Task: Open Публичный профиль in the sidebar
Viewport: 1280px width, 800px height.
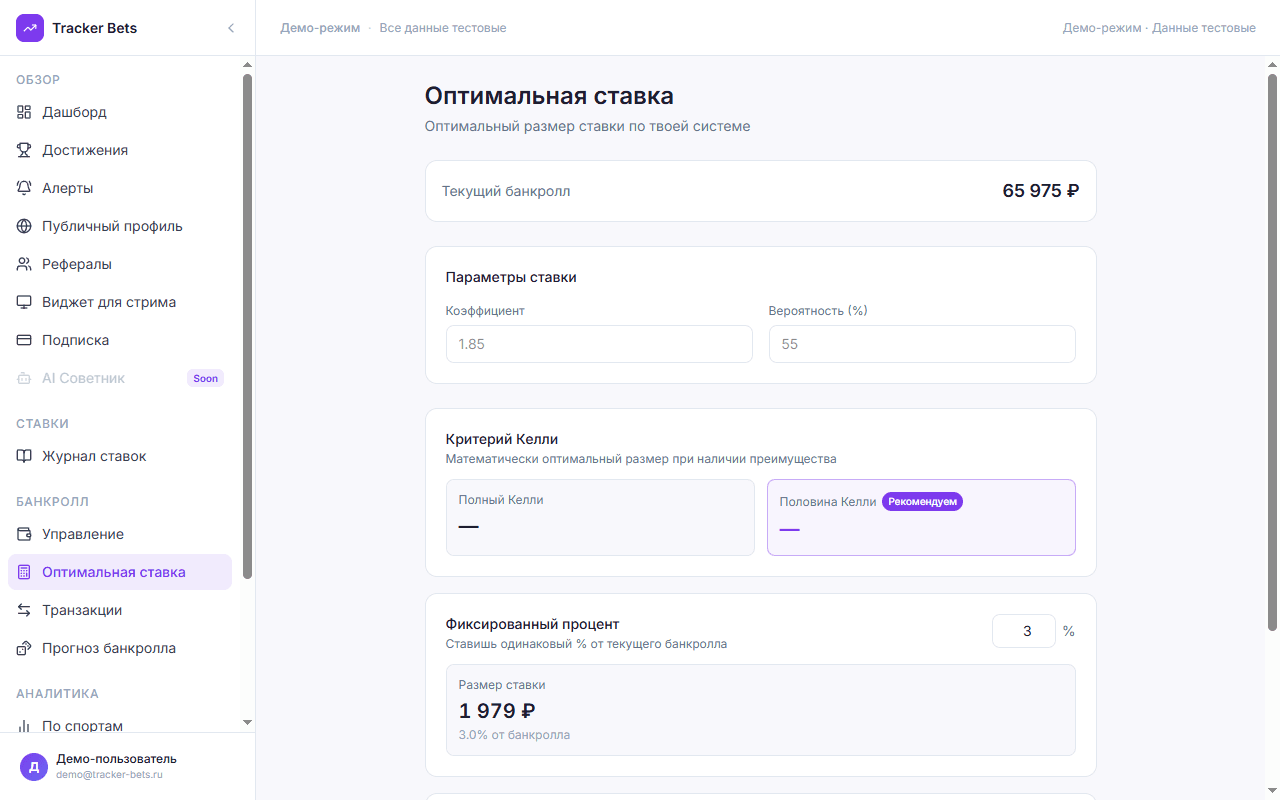Action: (120, 226)
